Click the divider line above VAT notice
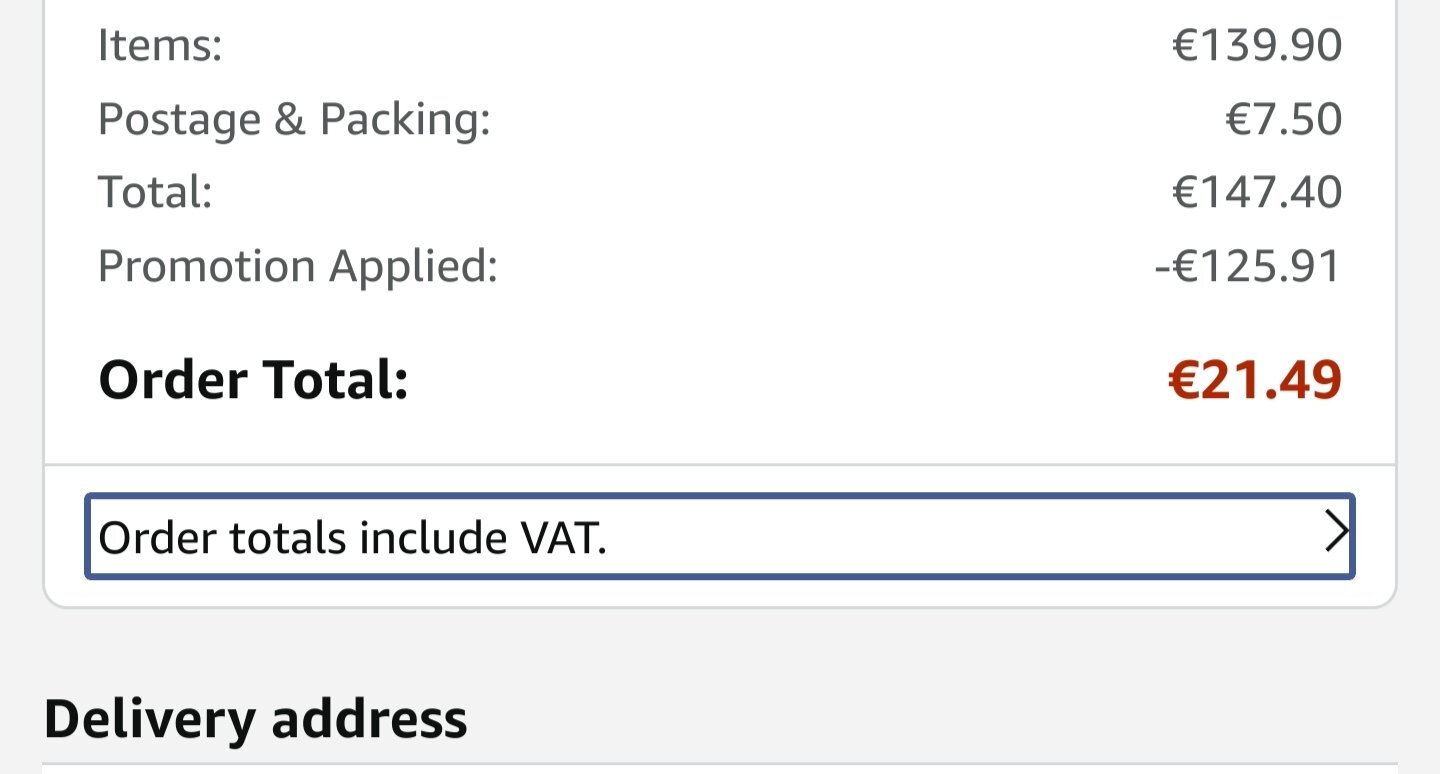Screen dimensions: 1440x774 pos(720,465)
